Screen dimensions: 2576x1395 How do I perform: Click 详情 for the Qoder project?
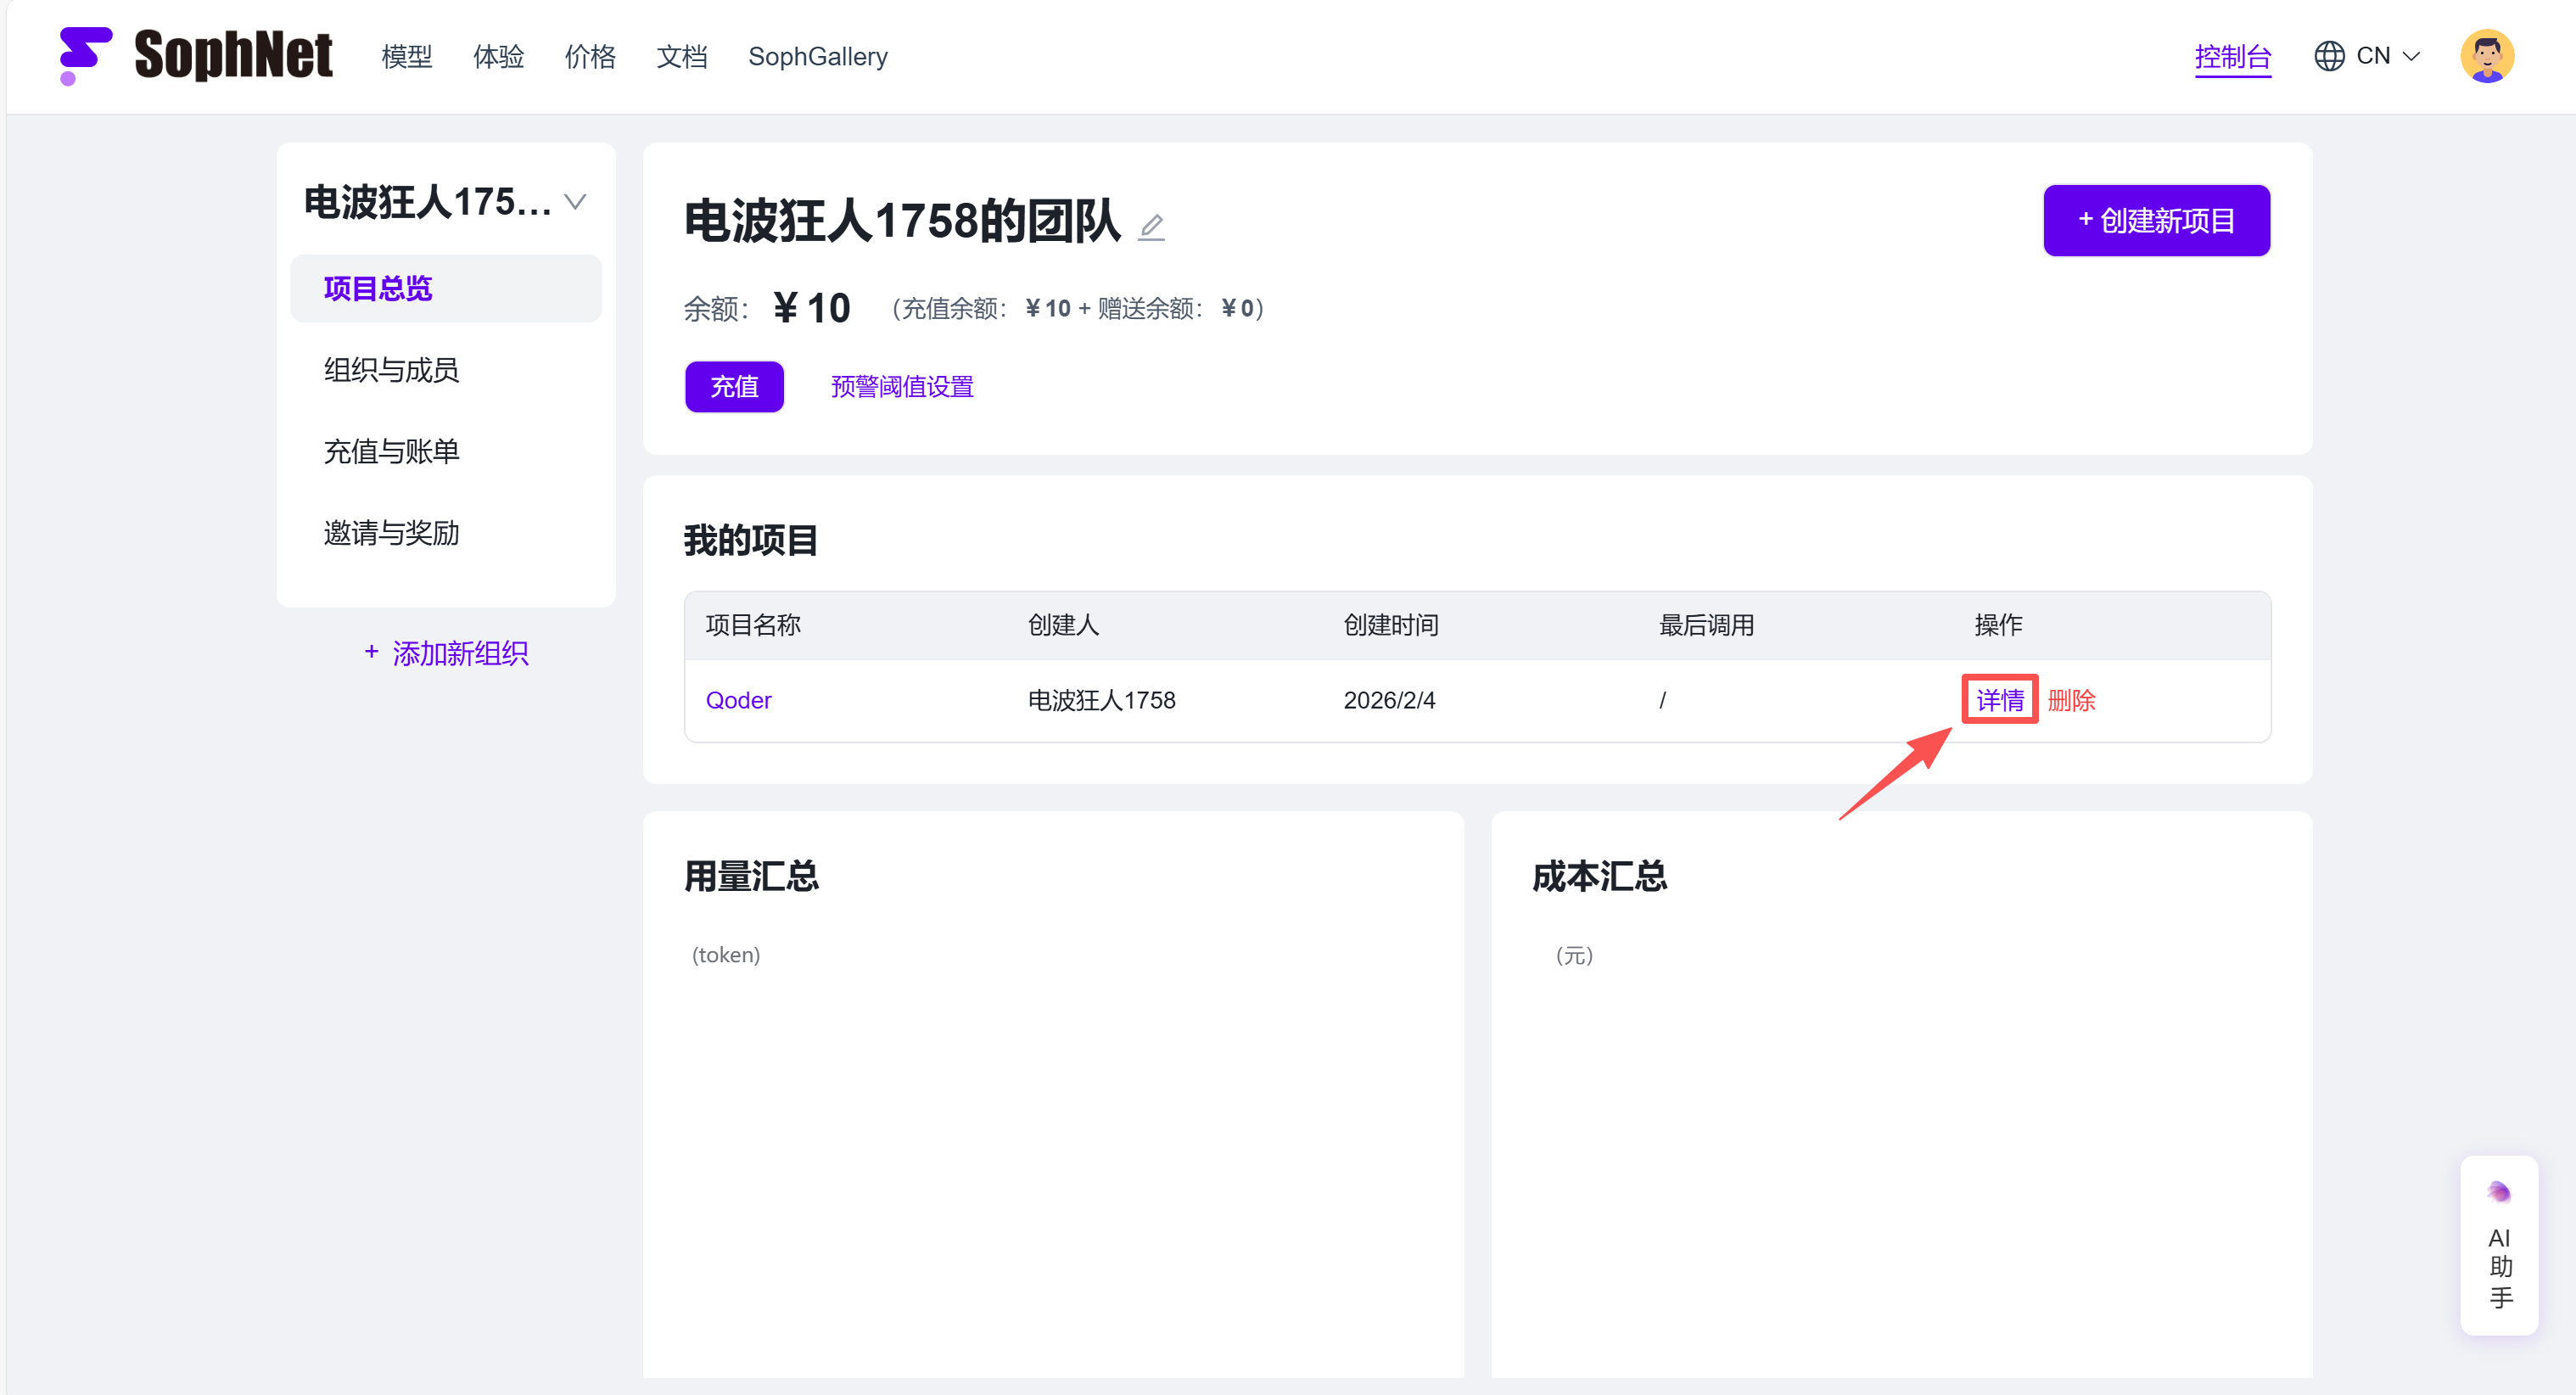pyautogui.click(x=1999, y=700)
